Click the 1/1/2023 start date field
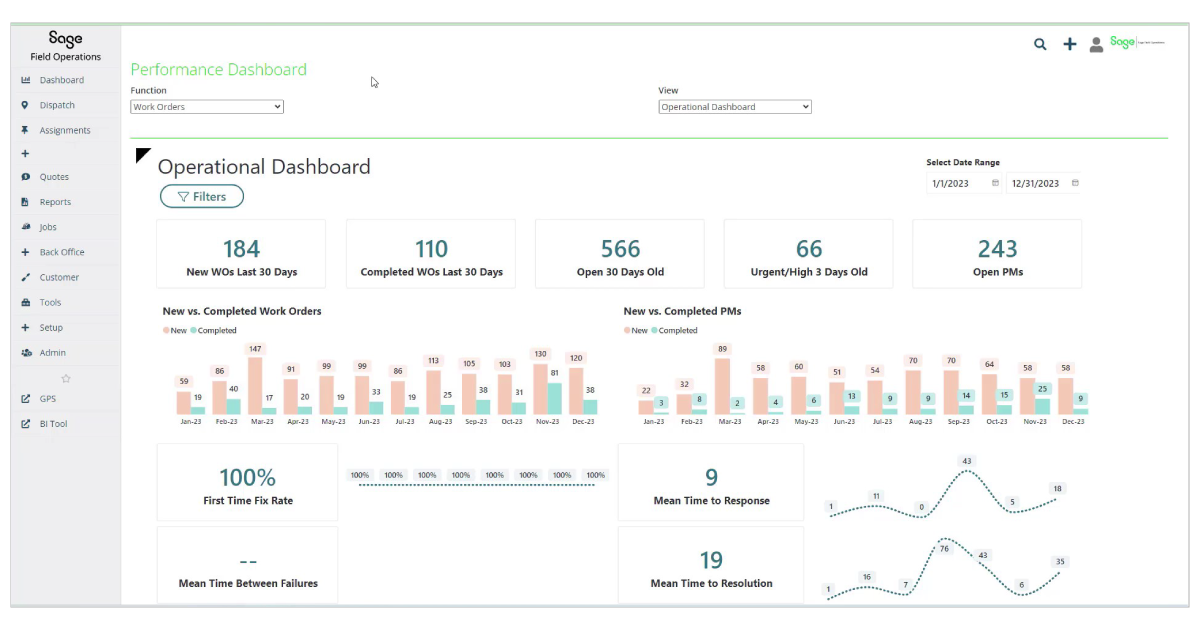The width and height of the screenshot is (1200, 630). (x=965, y=183)
